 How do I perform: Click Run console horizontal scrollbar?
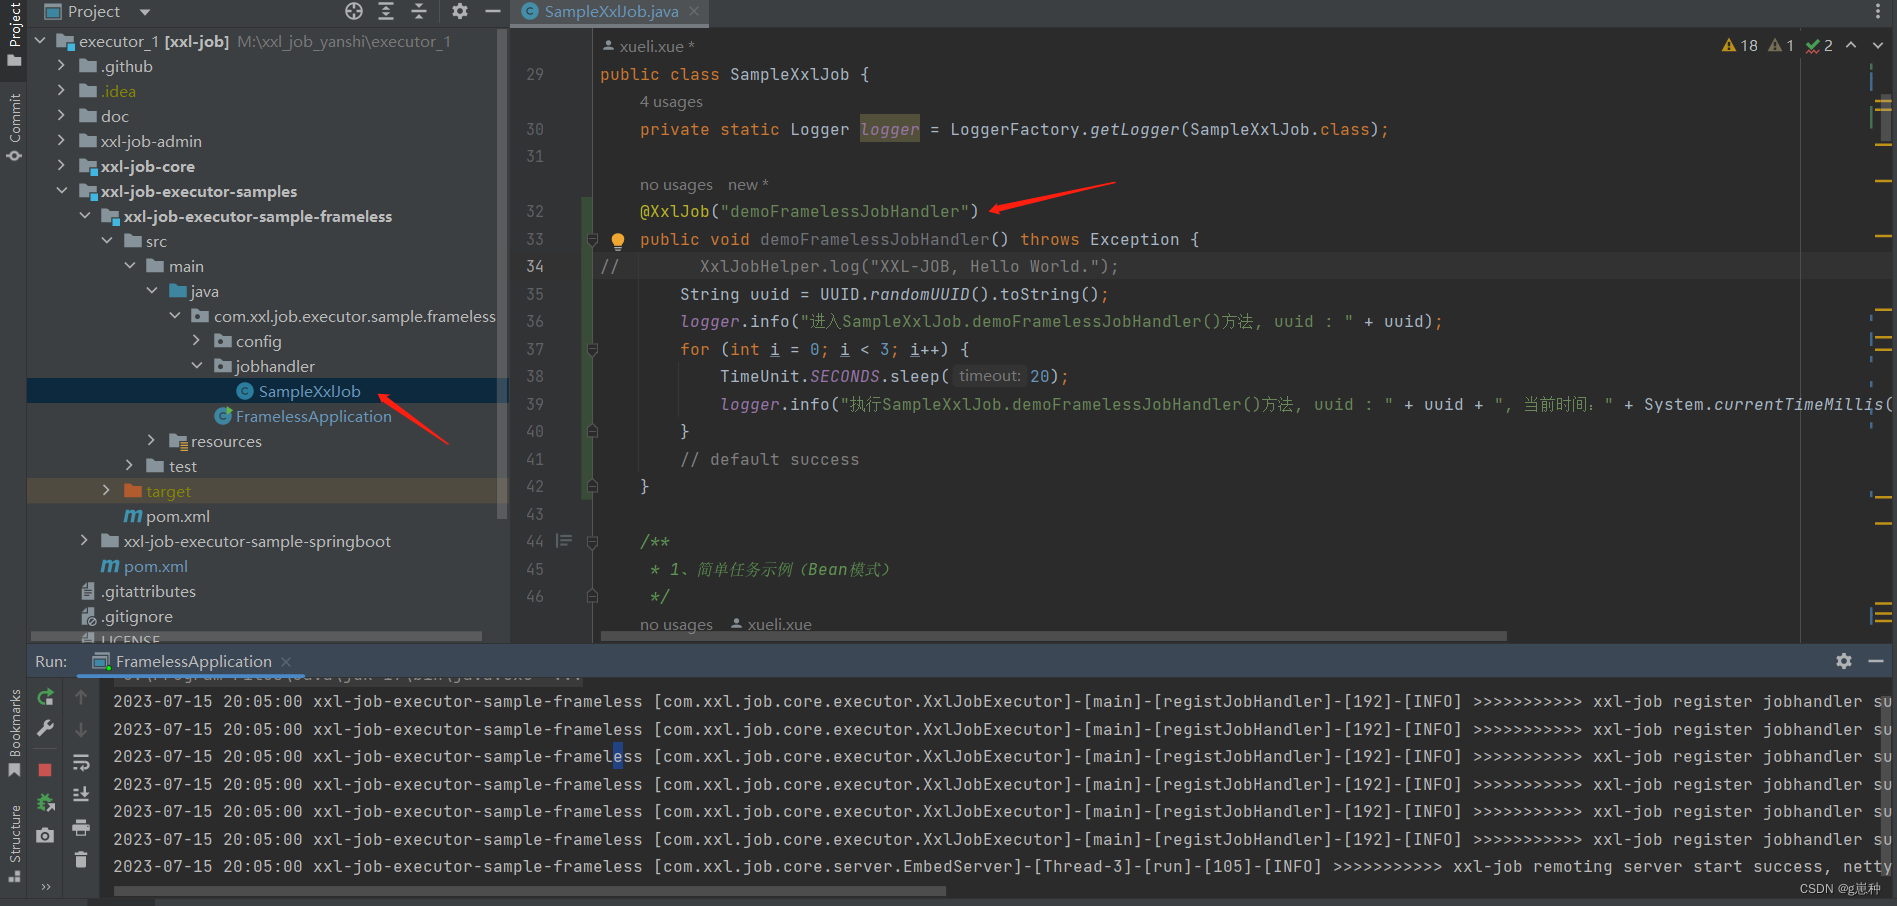click(529, 890)
